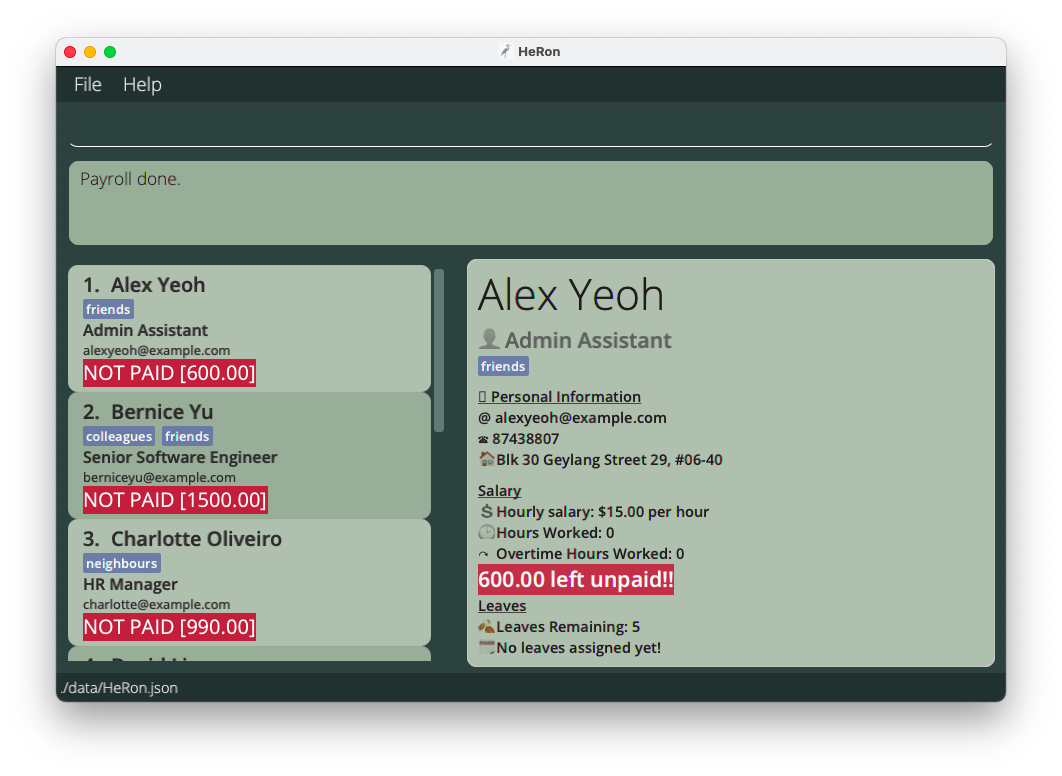The height and width of the screenshot is (776, 1062).
Task: Click the 600.00 left unpaid banner
Action: [576, 580]
